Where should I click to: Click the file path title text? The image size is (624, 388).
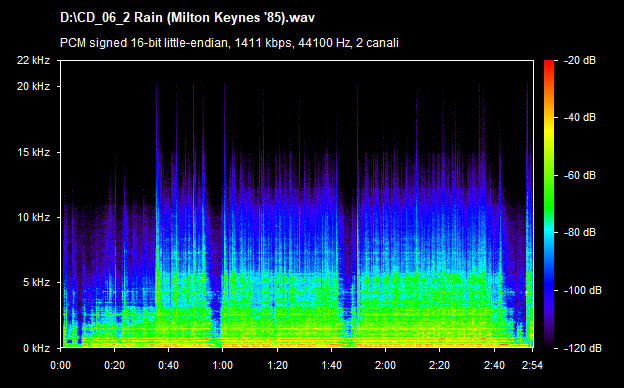point(187,18)
